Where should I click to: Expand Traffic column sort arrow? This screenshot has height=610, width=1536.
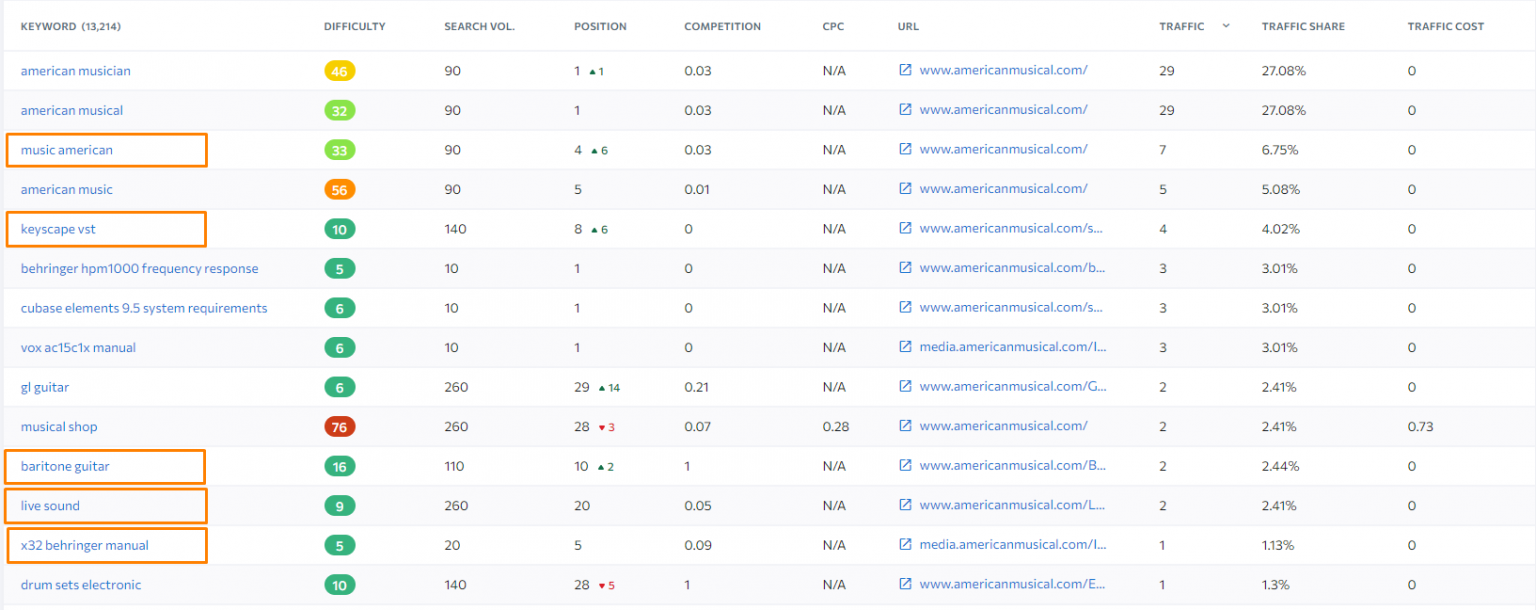click(1226, 26)
